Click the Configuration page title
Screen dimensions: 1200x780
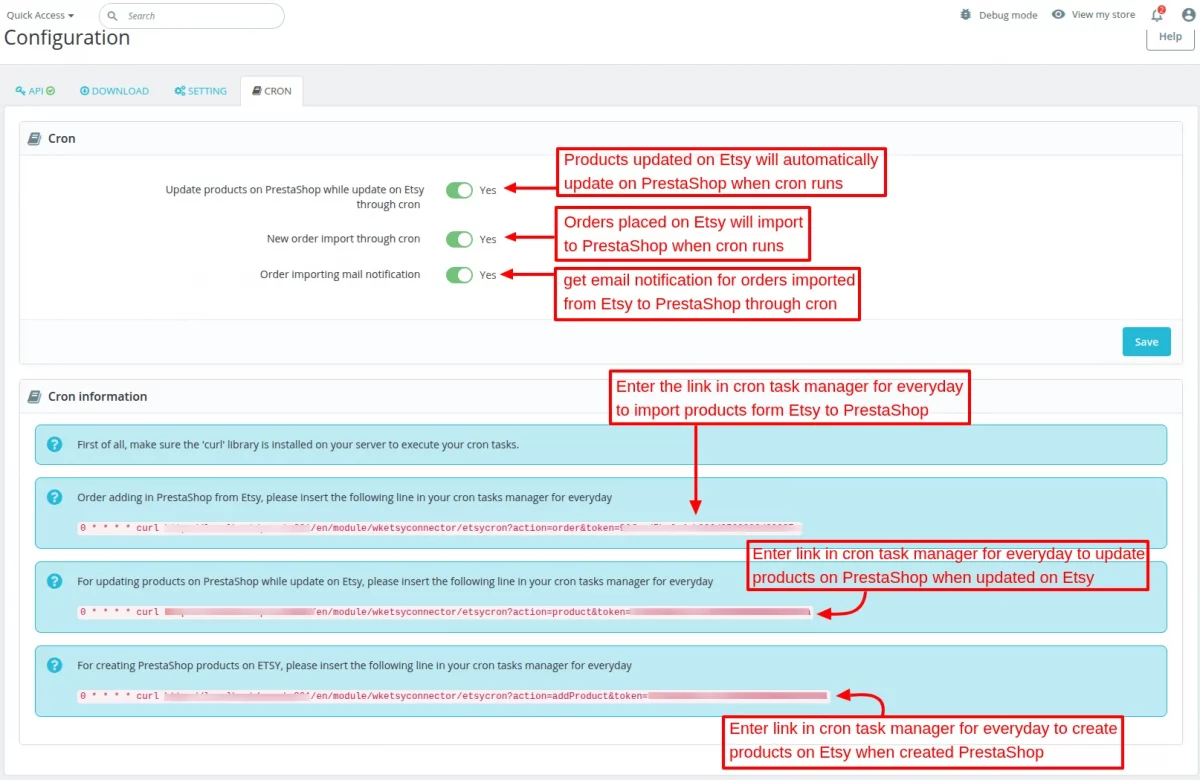pos(67,38)
